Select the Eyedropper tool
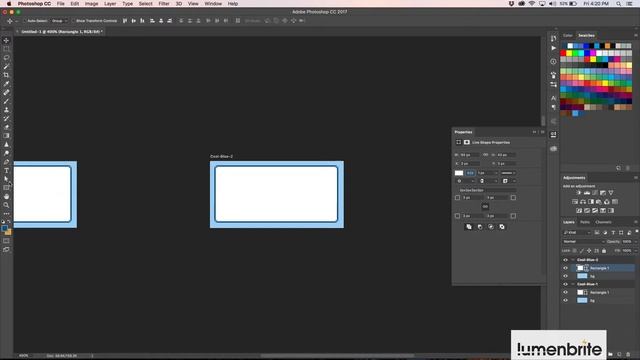Viewport: 640px width, 360px height. click(6, 84)
